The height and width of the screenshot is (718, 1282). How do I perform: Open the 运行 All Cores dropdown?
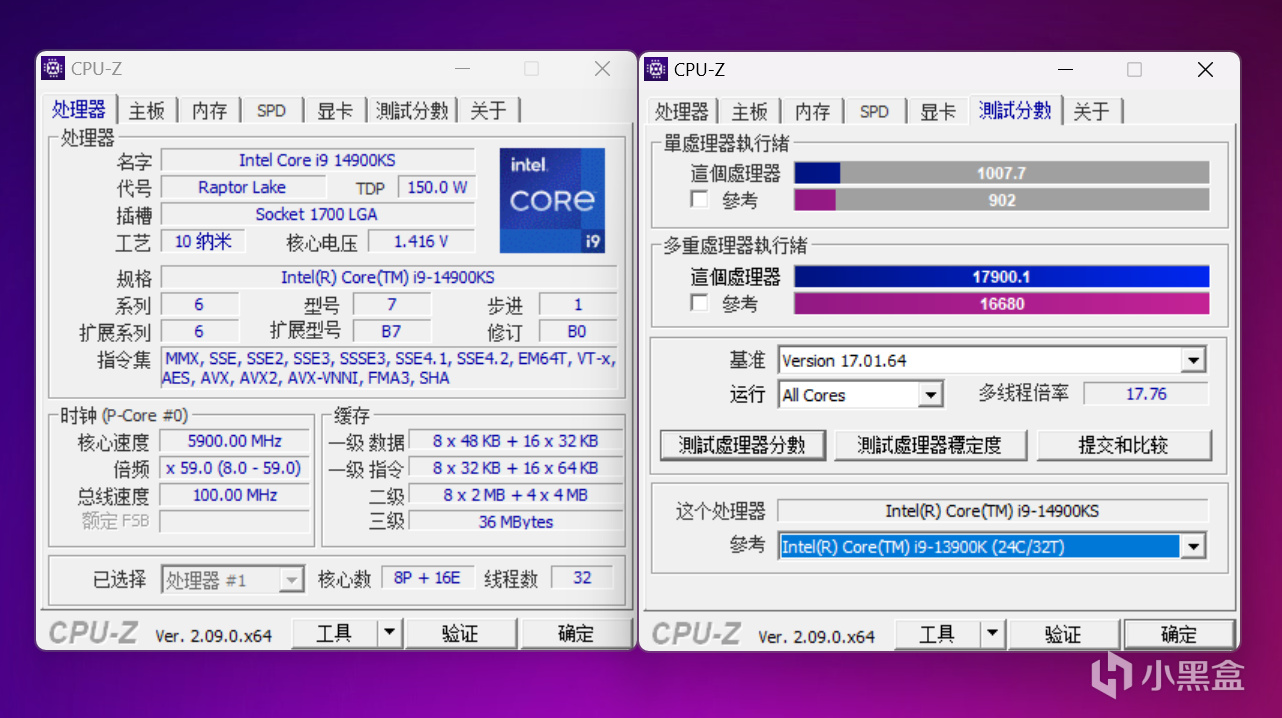click(x=931, y=395)
